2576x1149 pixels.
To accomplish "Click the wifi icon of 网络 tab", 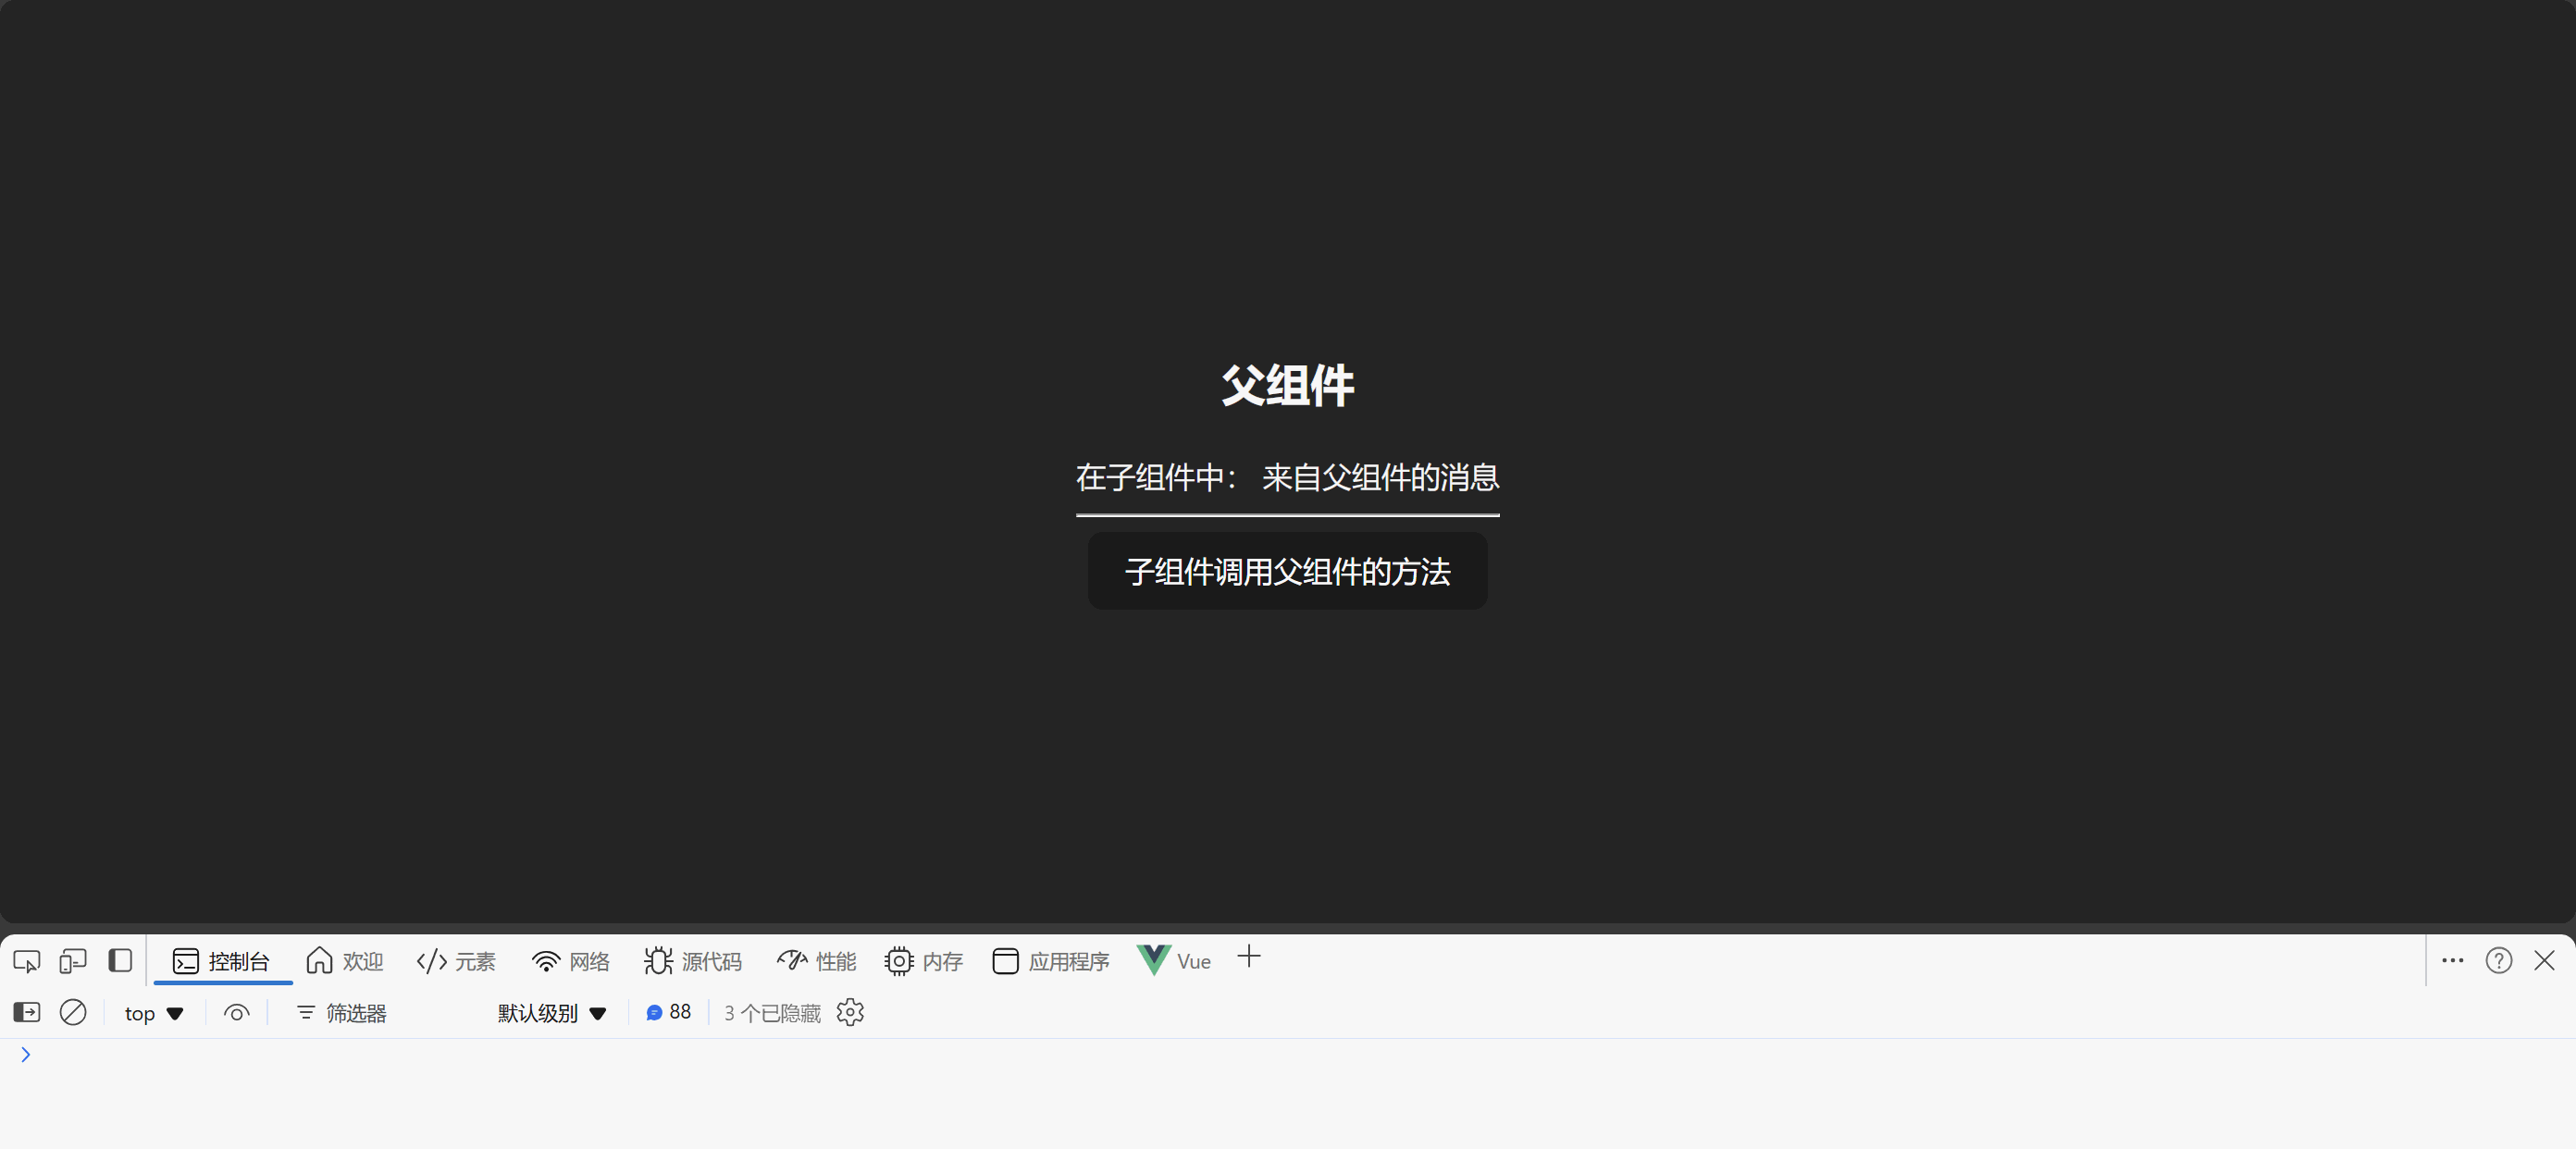I will coord(546,961).
